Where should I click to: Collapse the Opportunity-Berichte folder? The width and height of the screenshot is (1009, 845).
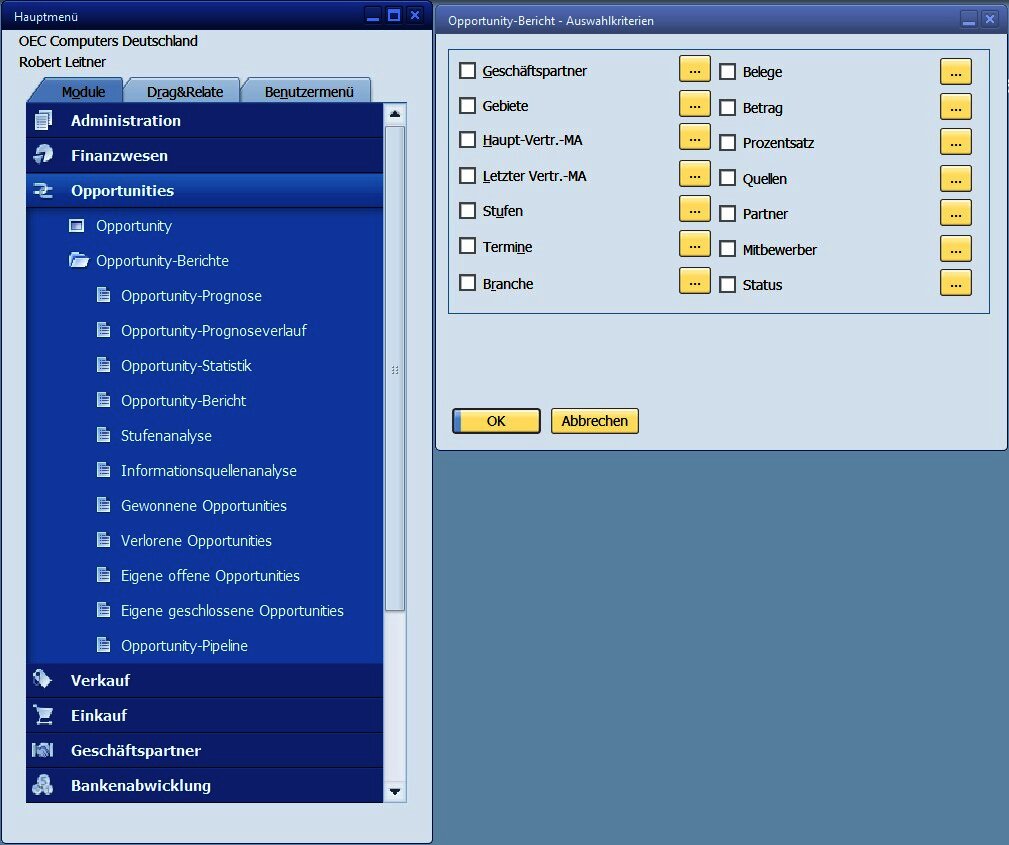click(x=79, y=261)
